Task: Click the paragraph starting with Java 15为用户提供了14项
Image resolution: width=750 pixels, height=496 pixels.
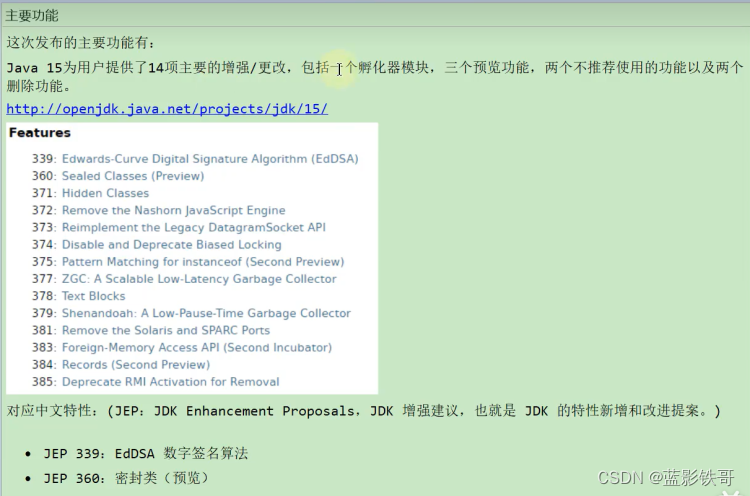Action: coord(375,77)
